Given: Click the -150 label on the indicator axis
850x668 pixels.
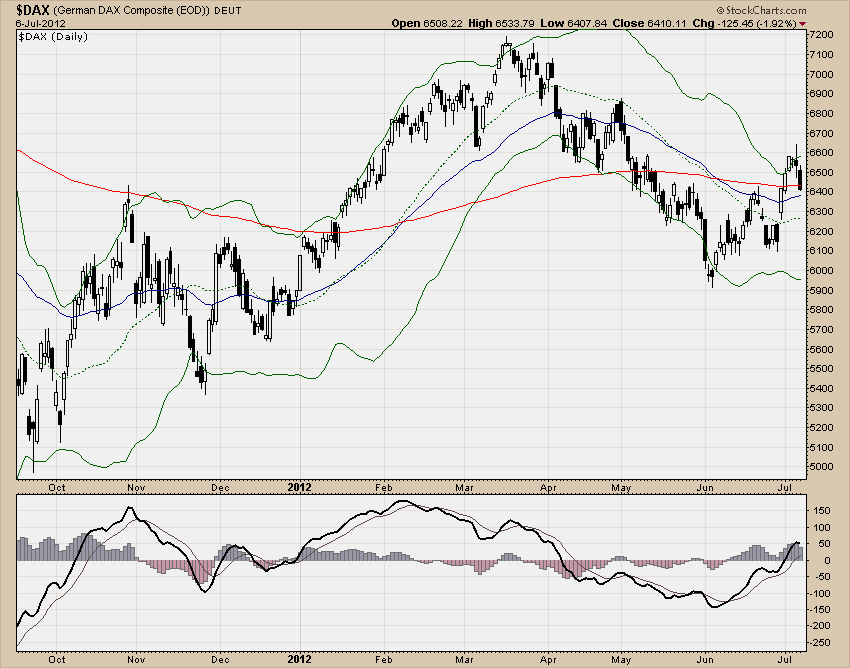Looking at the screenshot, I should (820, 610).
